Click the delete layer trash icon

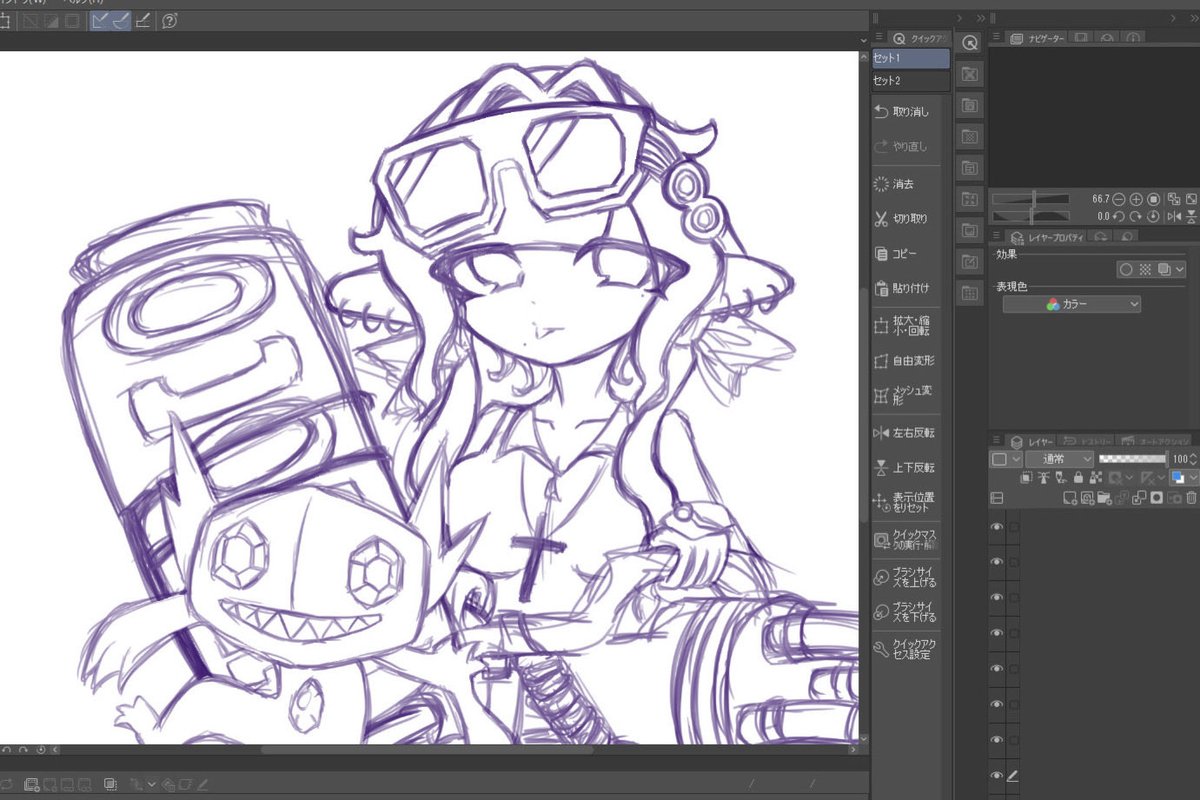(x=1191, y=498)
